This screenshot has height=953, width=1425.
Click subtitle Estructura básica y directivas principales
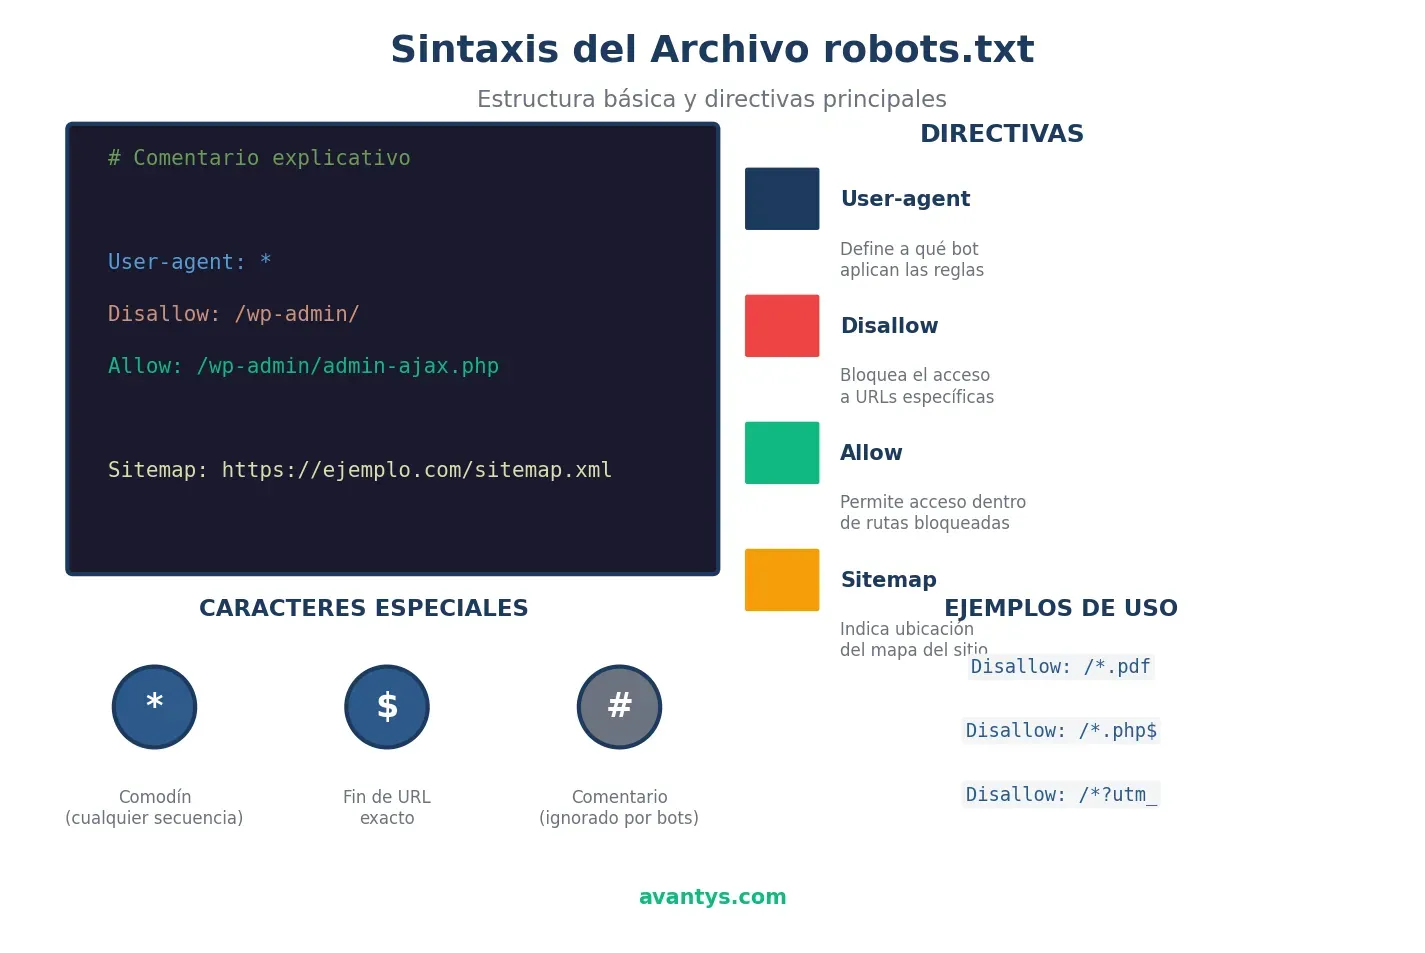point(712,99)
